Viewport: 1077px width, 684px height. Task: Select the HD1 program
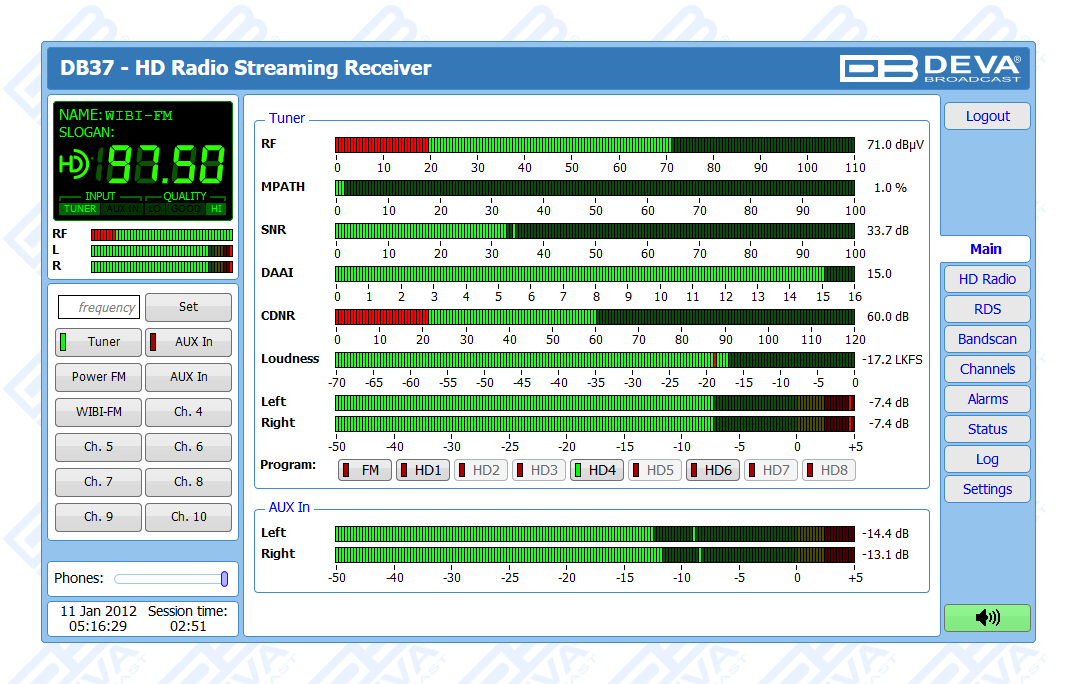(423, 470)
